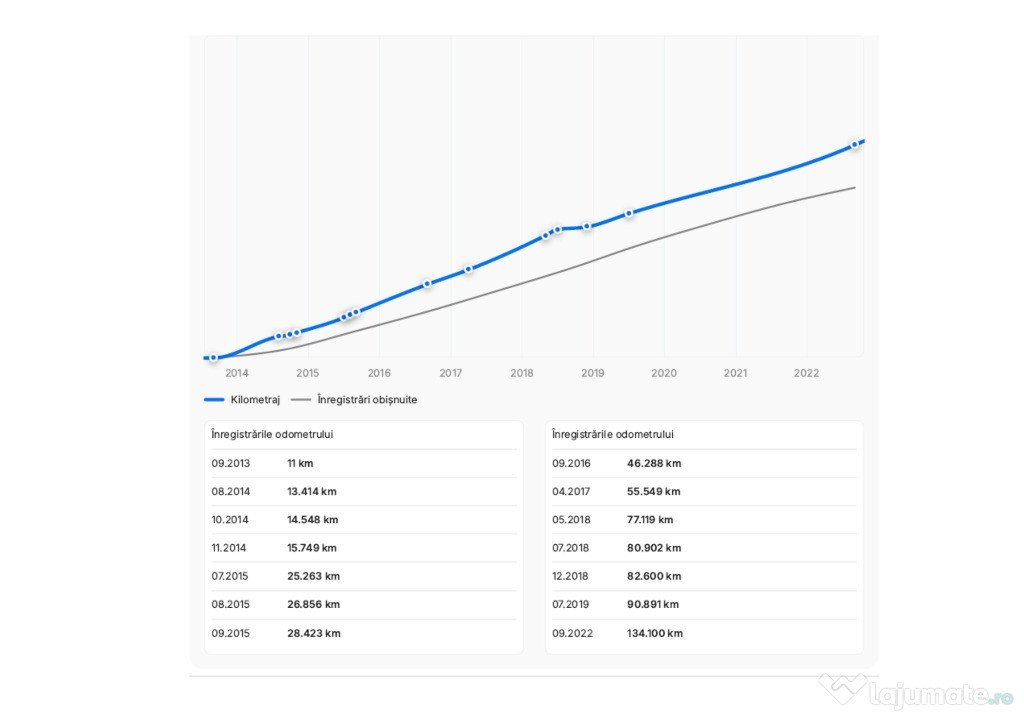Toggle the Kilometraj legend item
Viewport: 1024px width, 716px height.
coord(242,399)
